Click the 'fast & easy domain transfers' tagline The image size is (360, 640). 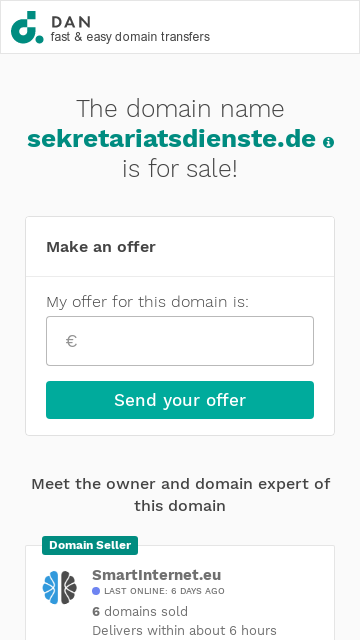[130, 37]
